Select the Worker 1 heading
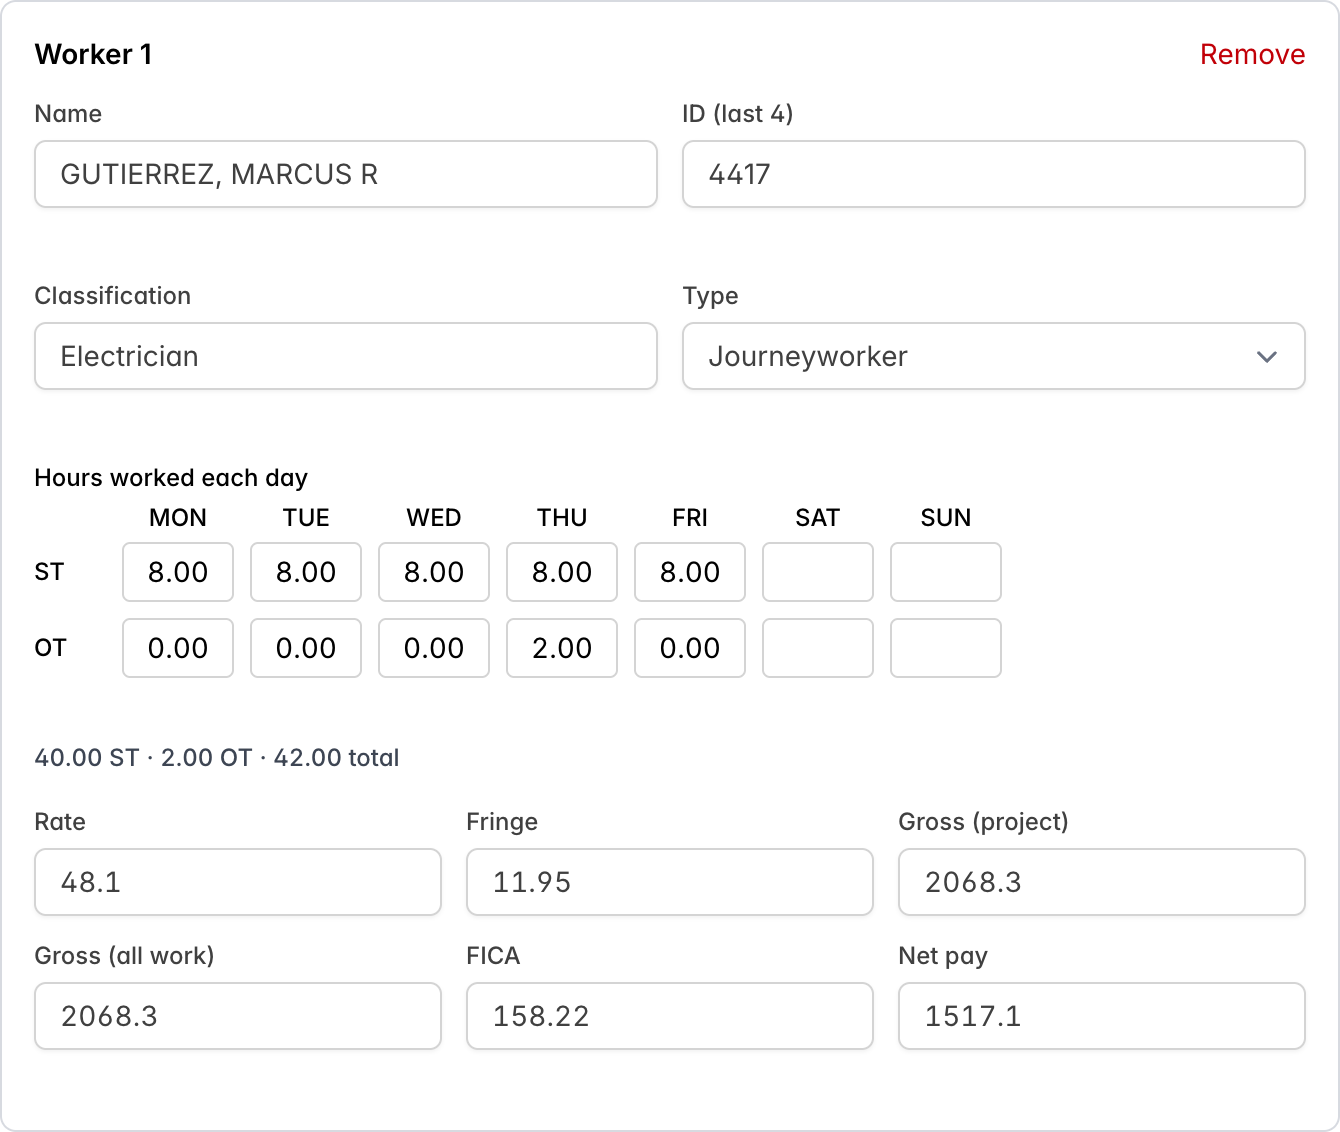 tap(94, 54)
